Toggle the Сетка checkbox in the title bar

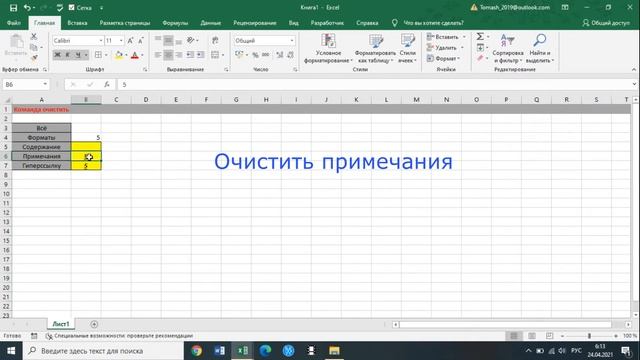click(x=72, y=8)
